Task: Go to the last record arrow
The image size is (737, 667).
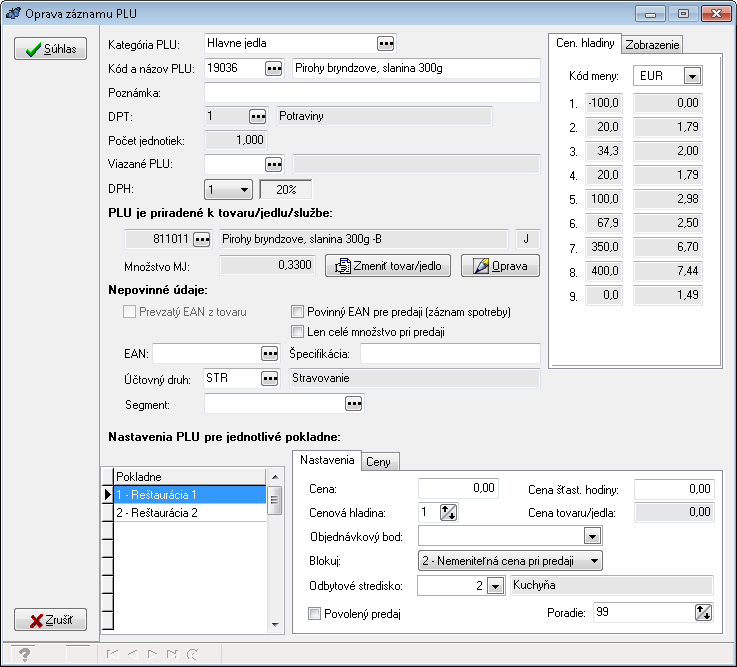Action: click(x=172, y=654)
